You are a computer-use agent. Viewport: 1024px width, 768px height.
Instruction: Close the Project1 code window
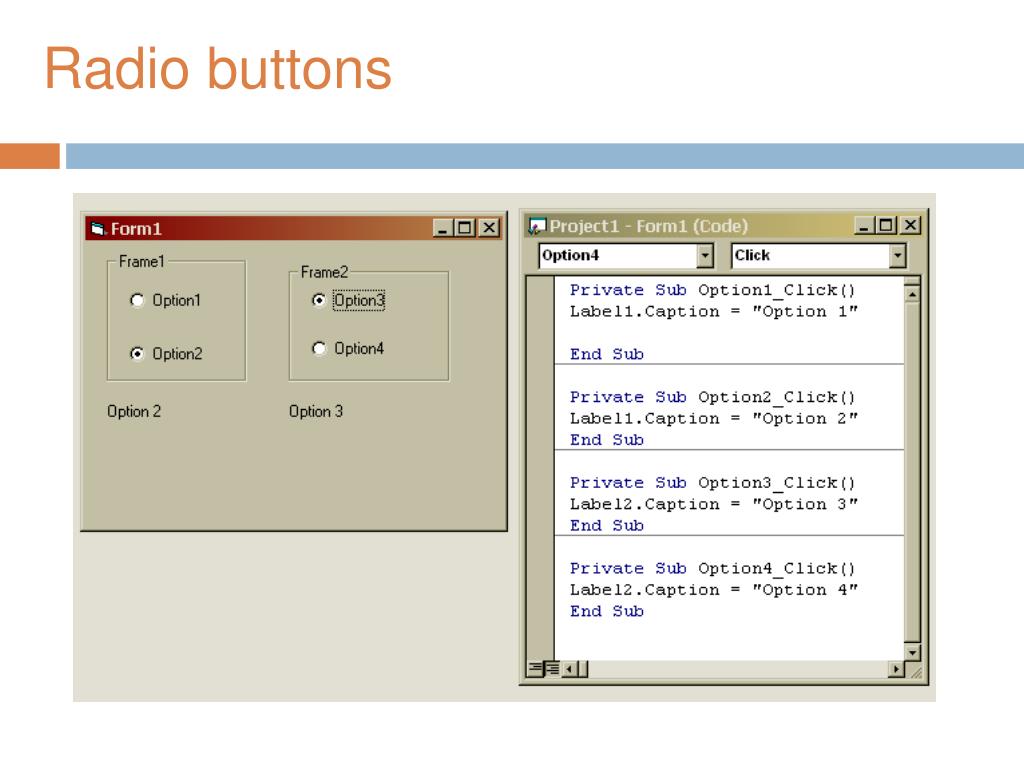(x=910, y=225)
